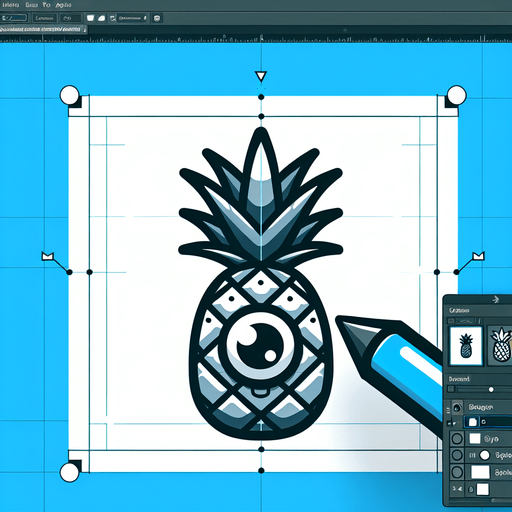Click the white rectangle toolbar icon
512x512 pixels.
[90, 18]
